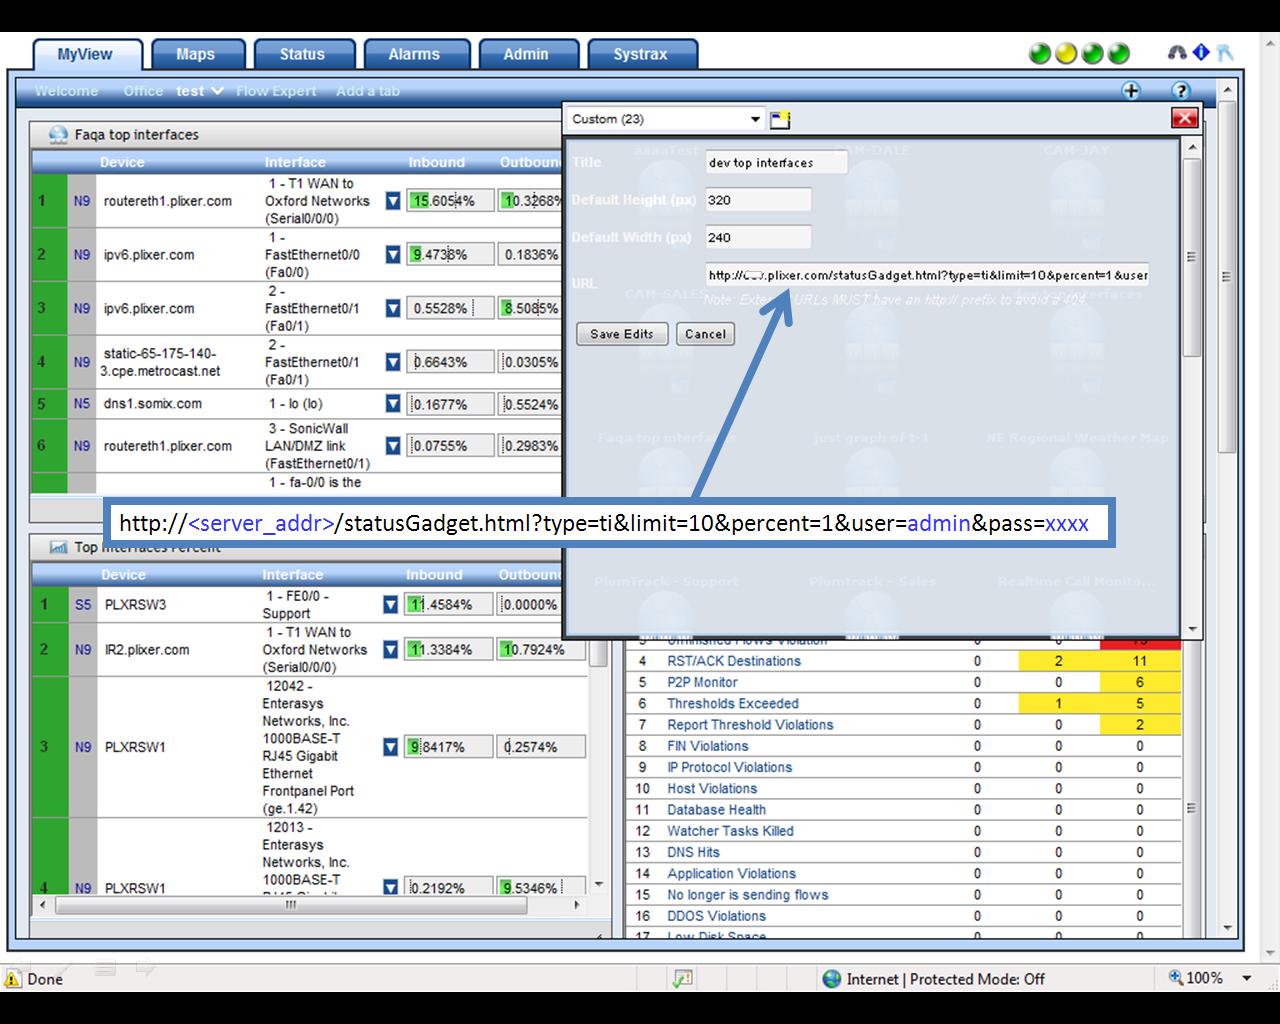Click the gadget dialog scroll-down arrow
Viewport: 1280px width, 1024px height.
coord(1191,629)
